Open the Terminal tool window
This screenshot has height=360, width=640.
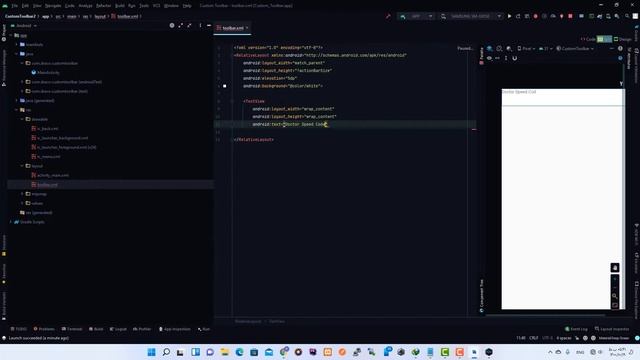[x=72, y=329]
